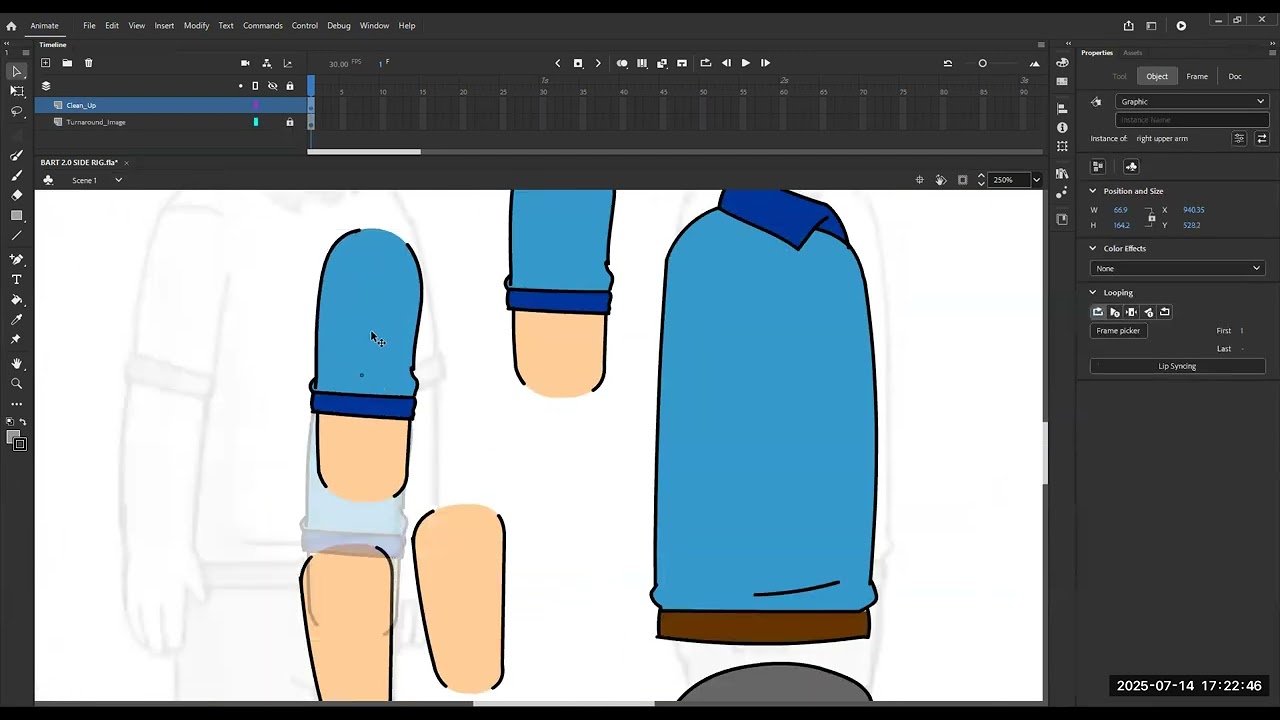The image size is (1280, 720).
Task: Click the New Folder icon in Timeline
Action: point(67,63)
